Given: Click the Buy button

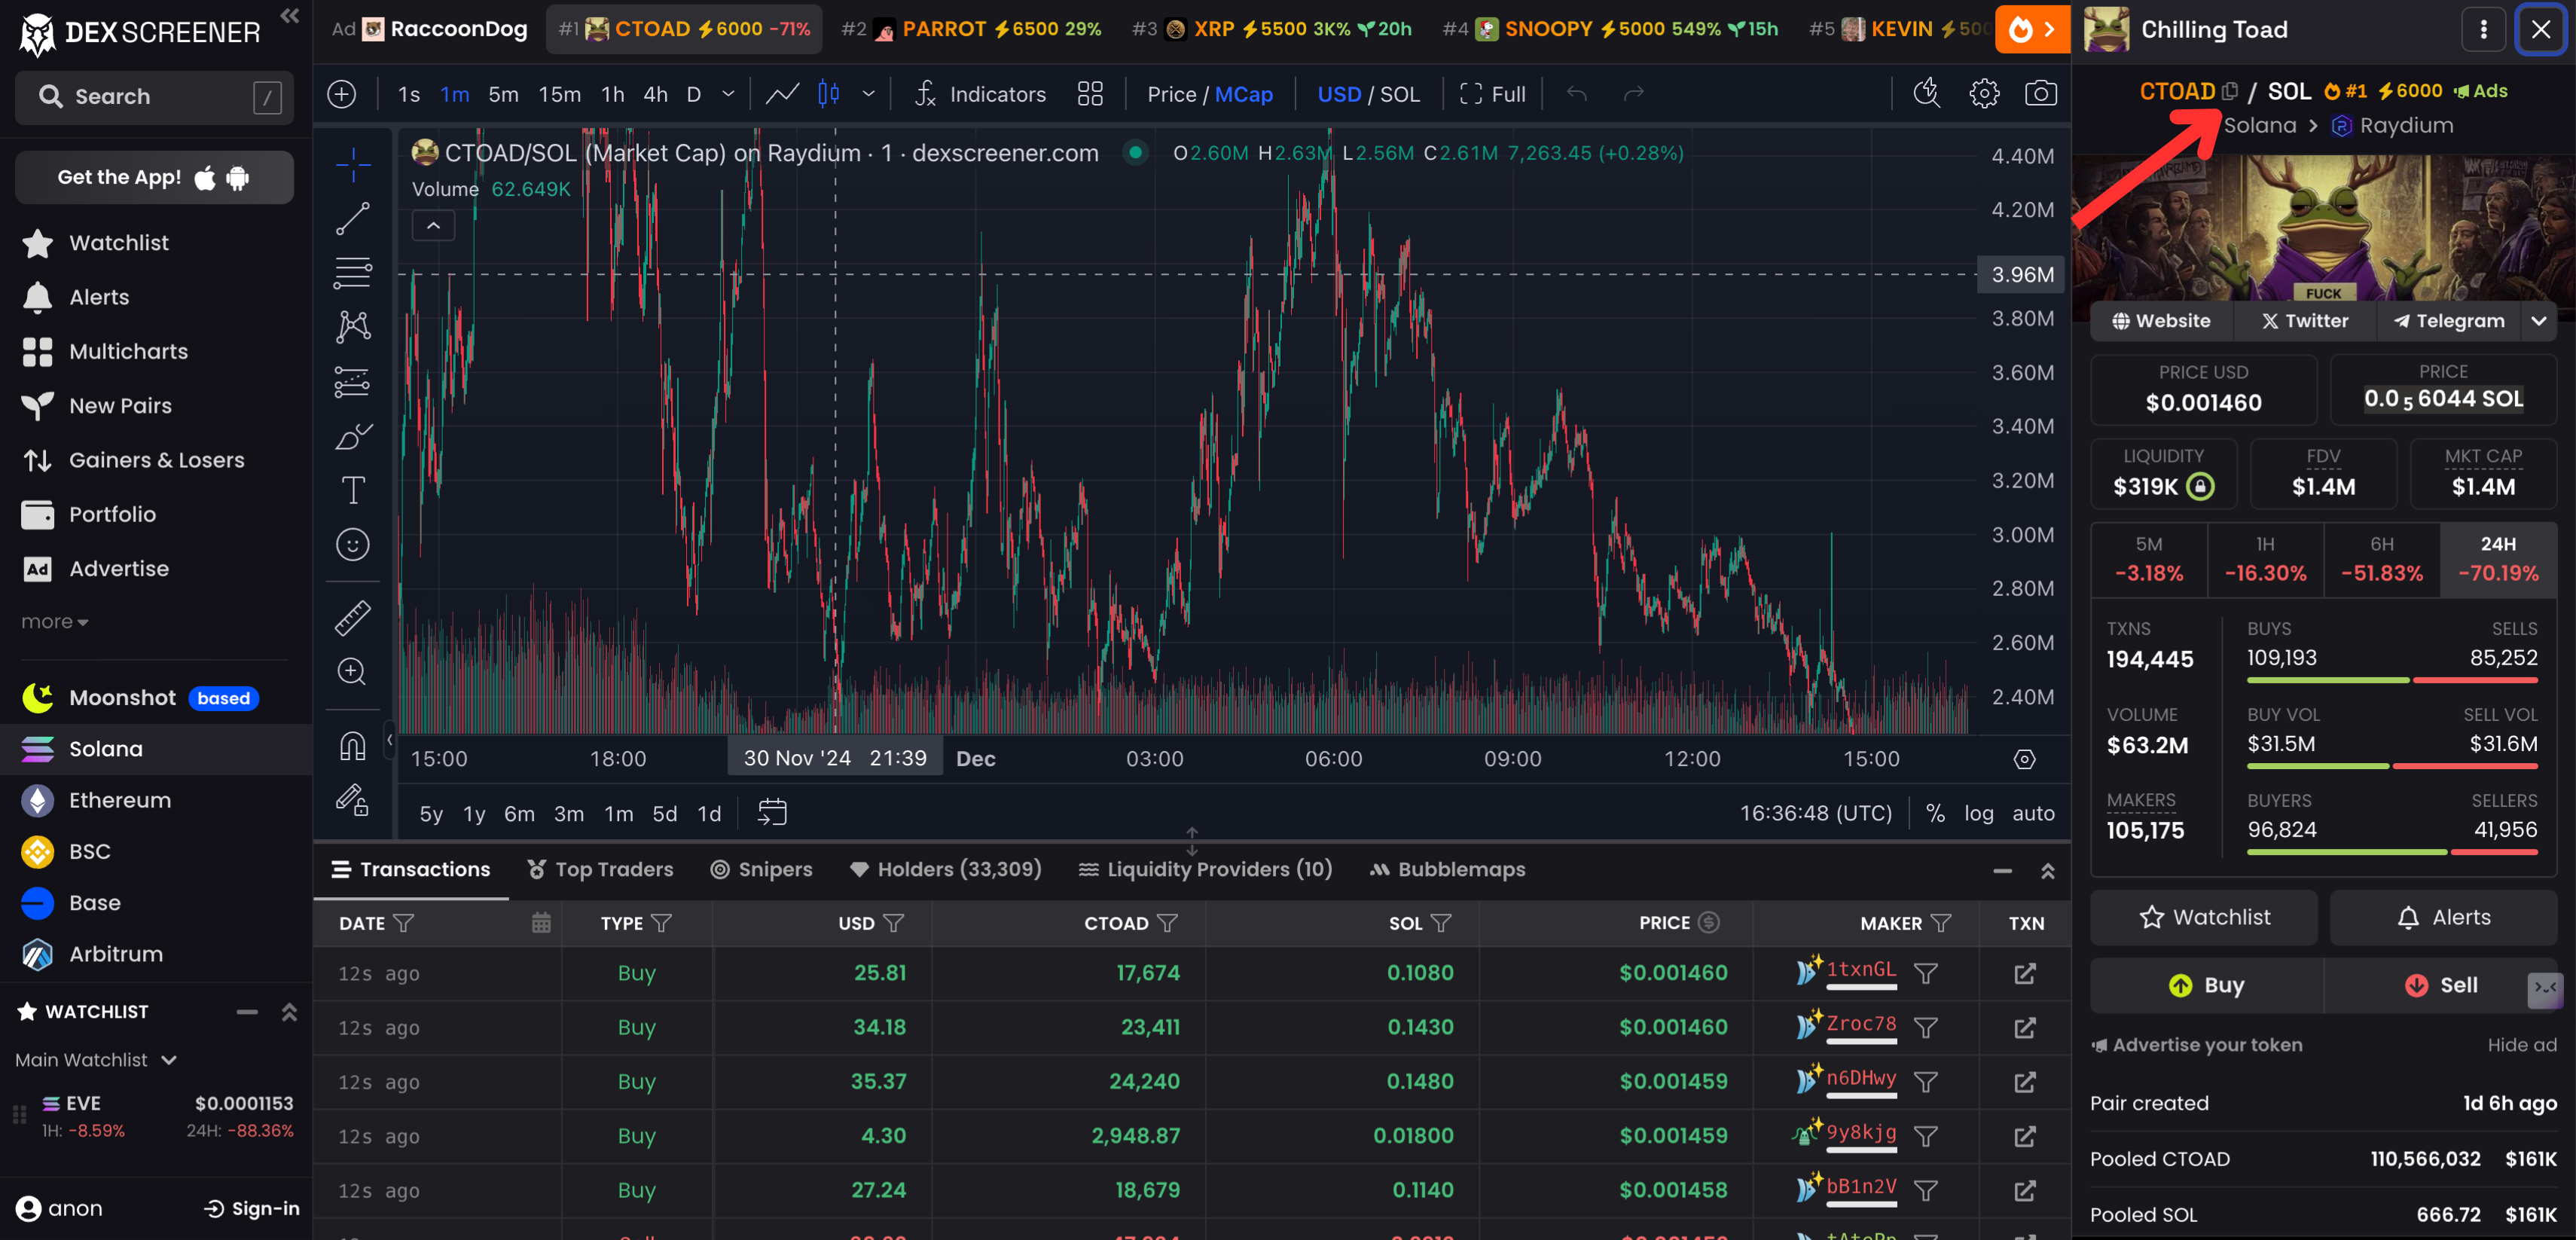Looking at the screenshot, I should tap(2206, 985).
